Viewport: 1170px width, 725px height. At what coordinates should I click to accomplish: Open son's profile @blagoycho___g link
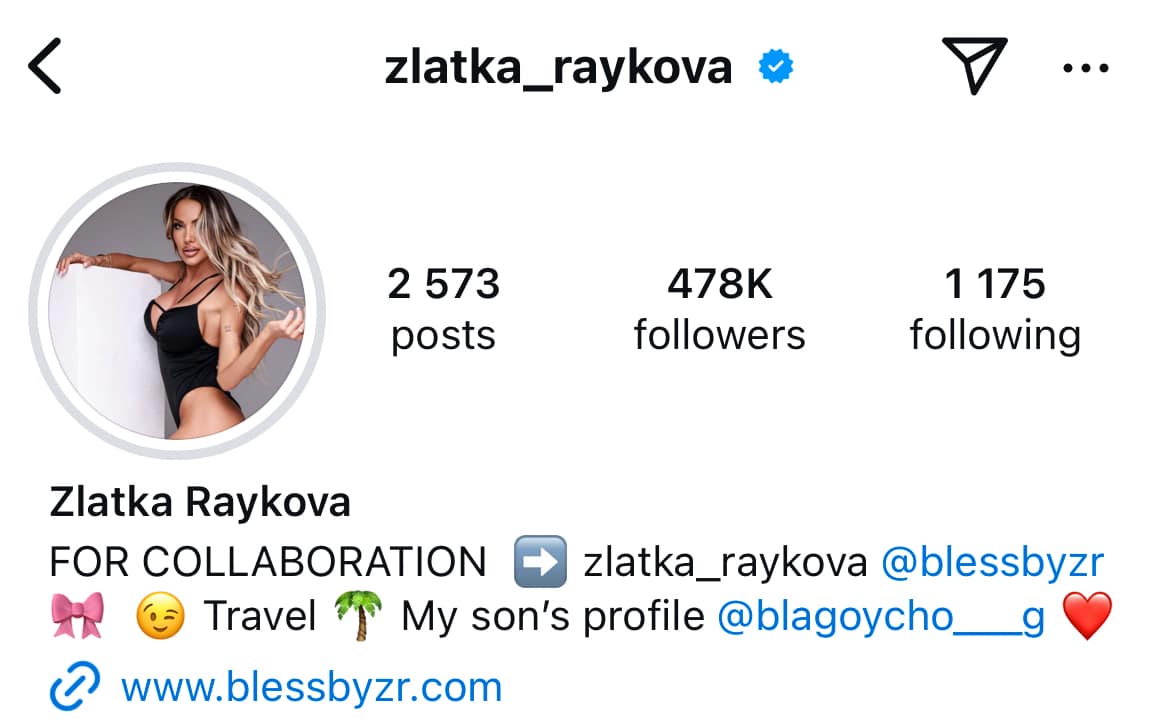pyautogui.click(x=880, y=617)
